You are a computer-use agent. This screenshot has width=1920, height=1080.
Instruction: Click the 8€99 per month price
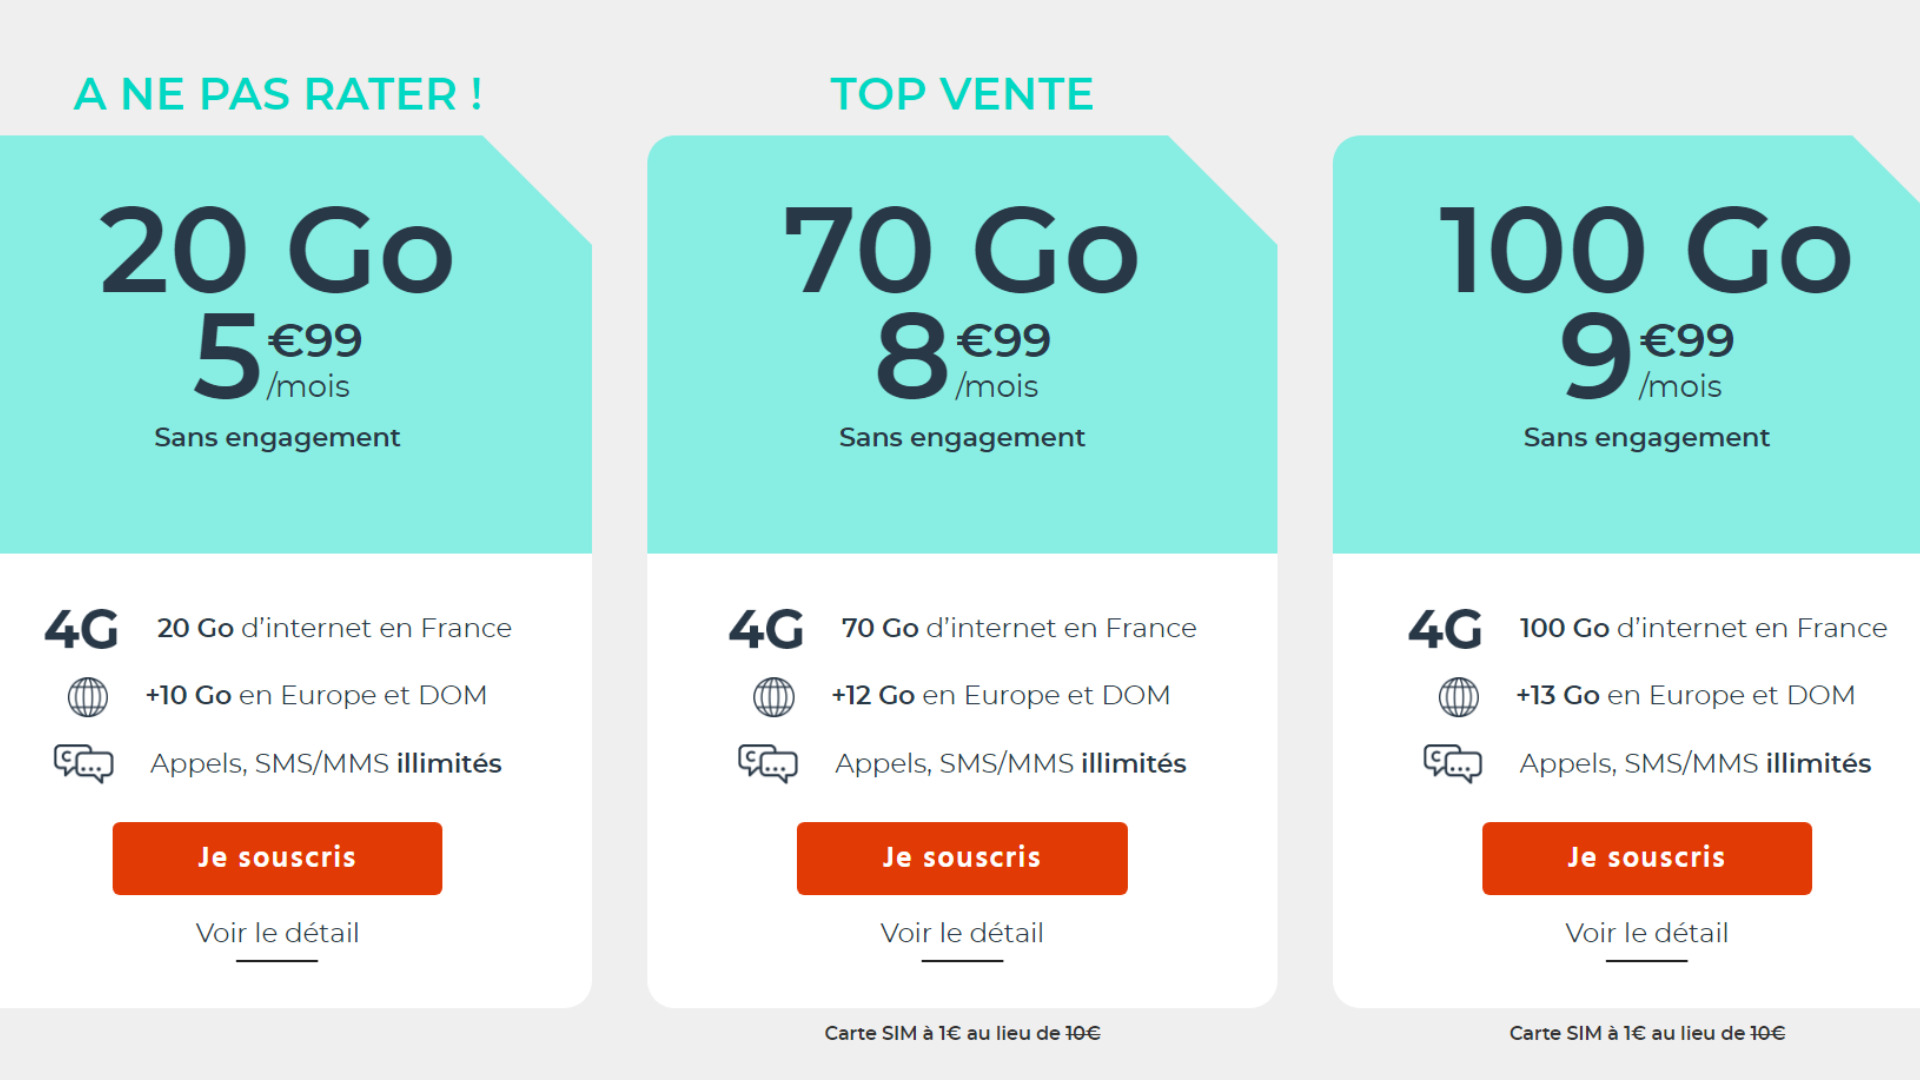pyautogui.click(x=961, y=356)
